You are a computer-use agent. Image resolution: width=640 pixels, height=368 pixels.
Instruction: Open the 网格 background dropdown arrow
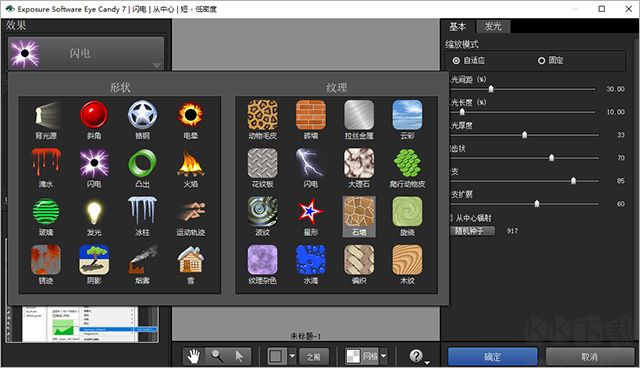coord(384,356)
